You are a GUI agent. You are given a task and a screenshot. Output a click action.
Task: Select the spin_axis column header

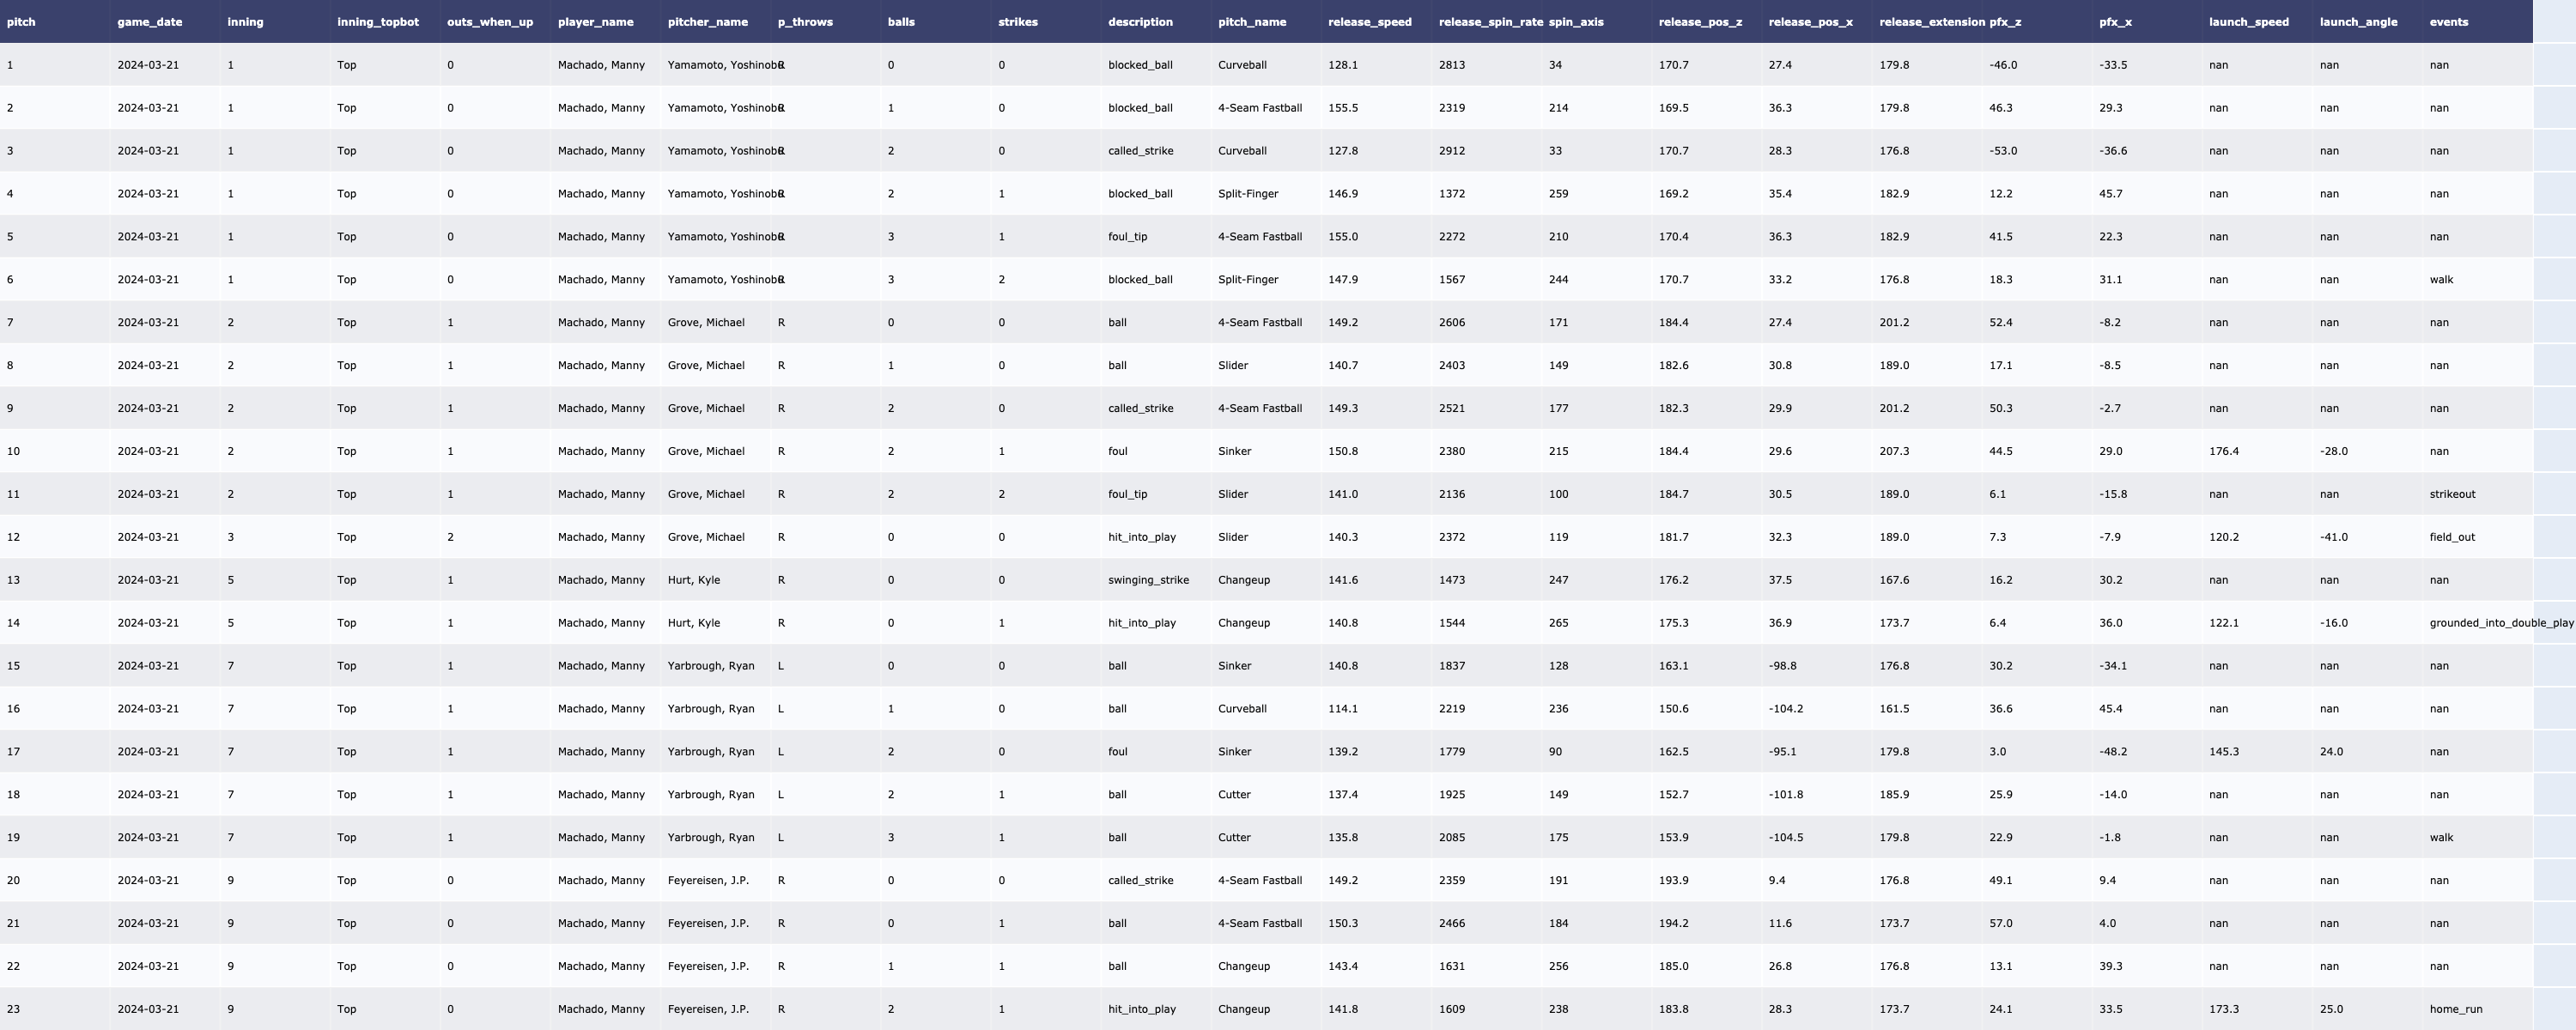1576,22
